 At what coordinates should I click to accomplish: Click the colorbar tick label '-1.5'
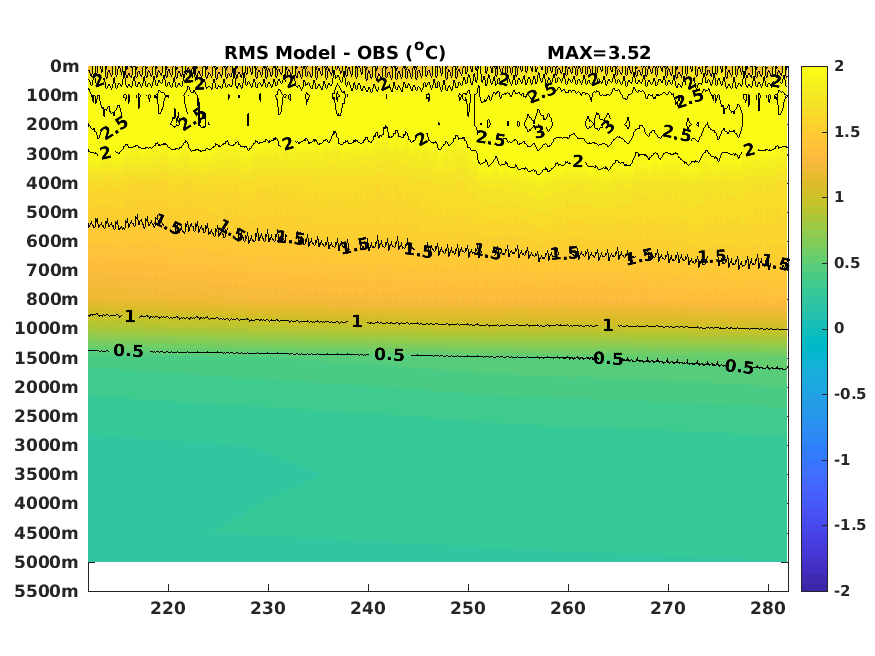(850, 525)
